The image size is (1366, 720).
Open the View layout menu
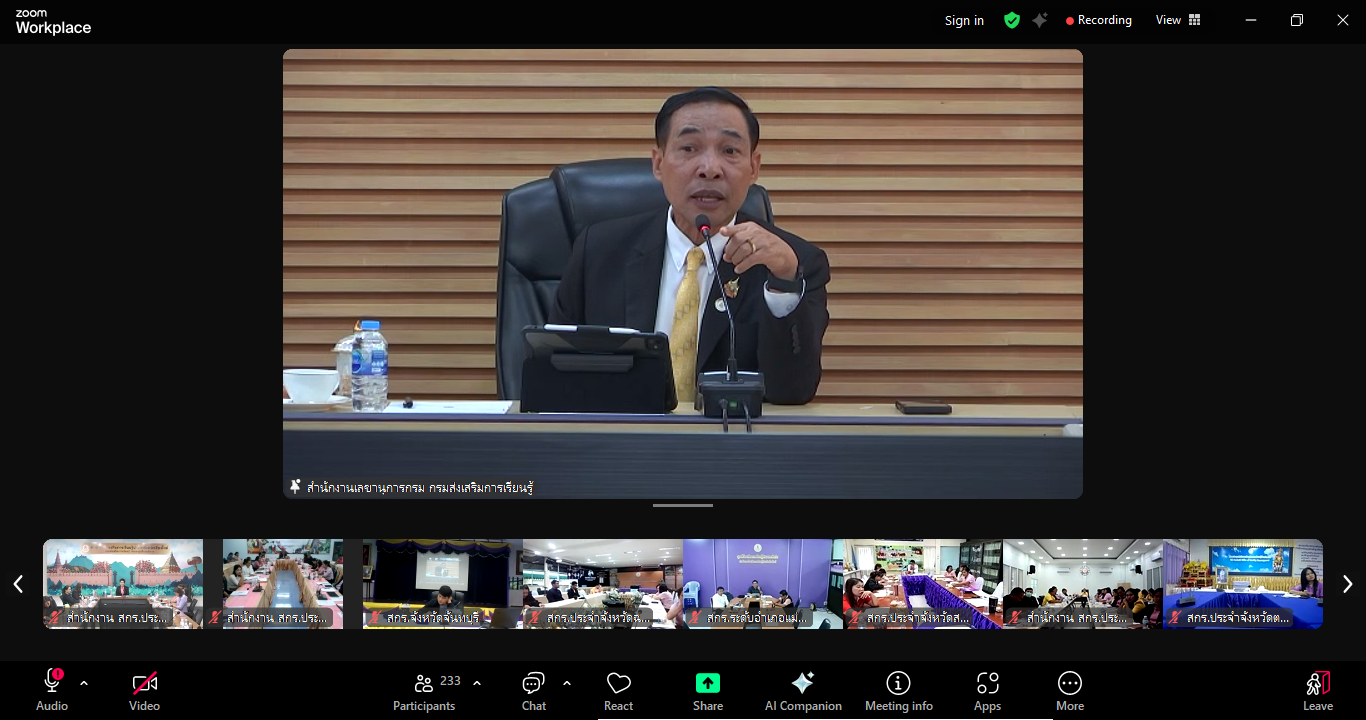1178,20
